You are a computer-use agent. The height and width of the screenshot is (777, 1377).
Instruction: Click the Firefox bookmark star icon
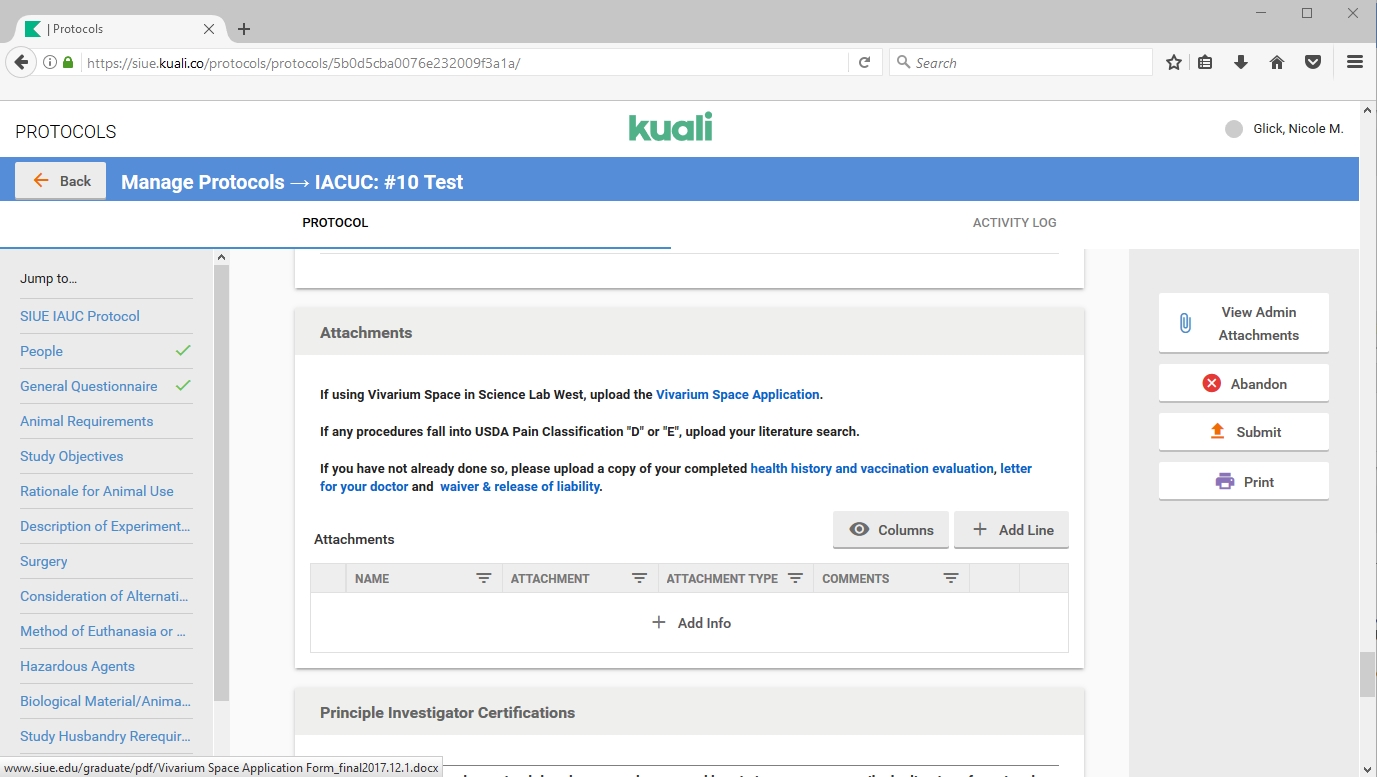[1174, 62]
